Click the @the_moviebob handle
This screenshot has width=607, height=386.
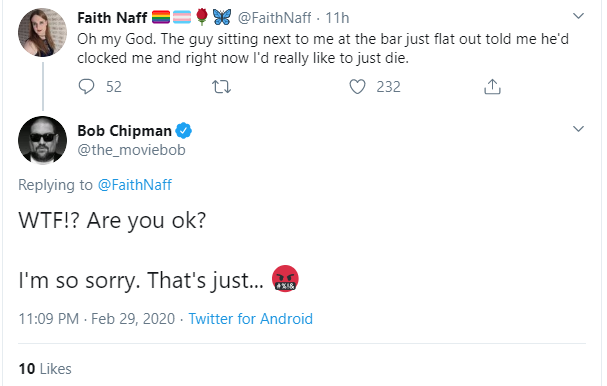[131, 150]
